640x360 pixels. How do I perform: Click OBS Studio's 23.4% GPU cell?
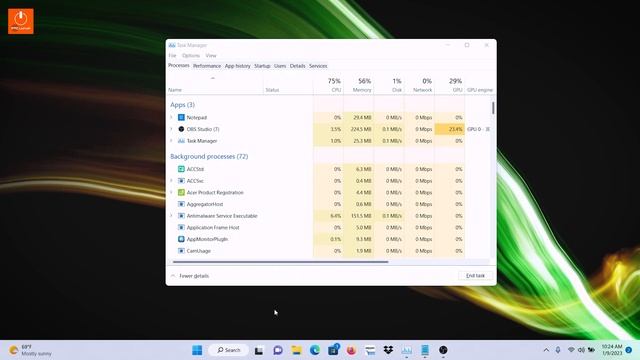[450, 129]
